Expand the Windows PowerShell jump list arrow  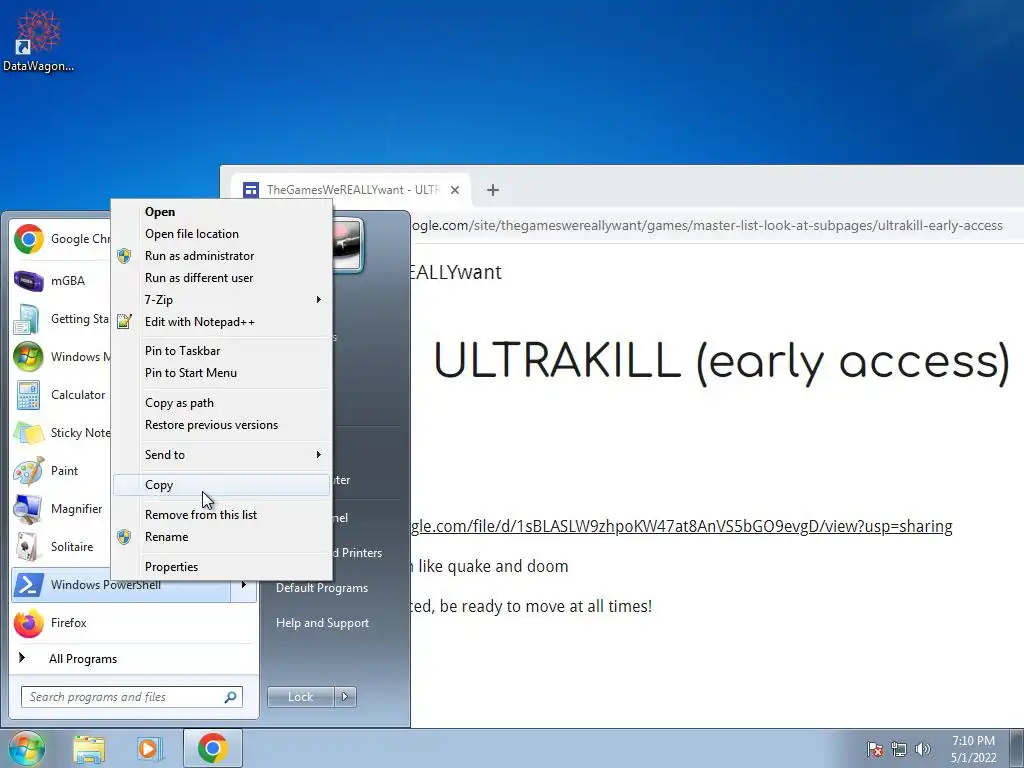click(x=244, y=584)
